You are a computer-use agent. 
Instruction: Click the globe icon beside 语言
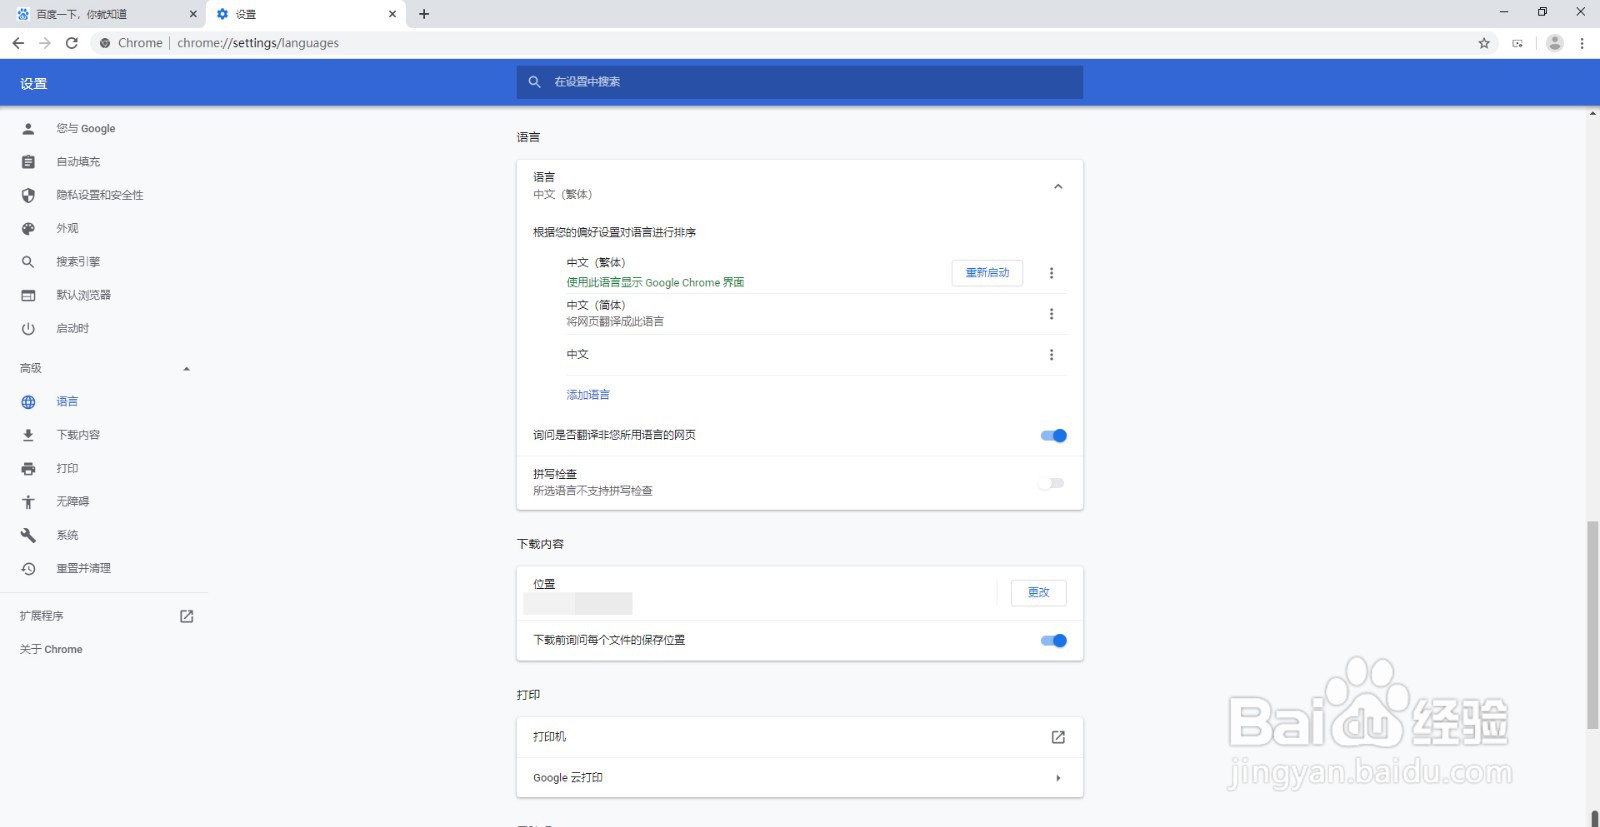pyautogui.click(x=28, y=402)
